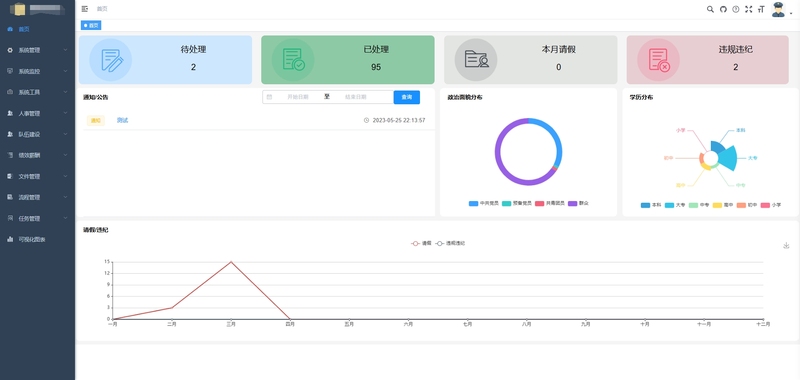Expand the 绩效薪酬 menu chevron
800x380 pixels.
pos(65,155)
